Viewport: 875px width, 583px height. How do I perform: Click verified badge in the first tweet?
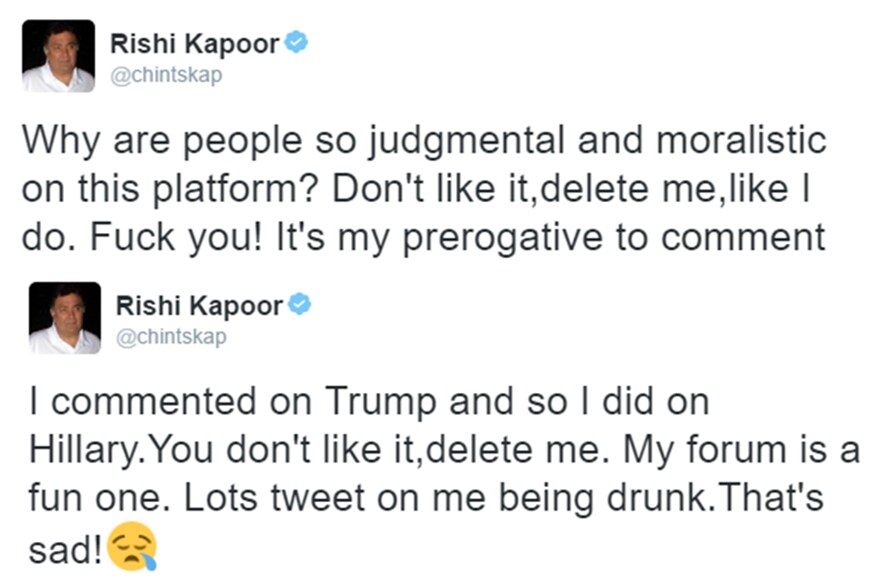(296, 42)
